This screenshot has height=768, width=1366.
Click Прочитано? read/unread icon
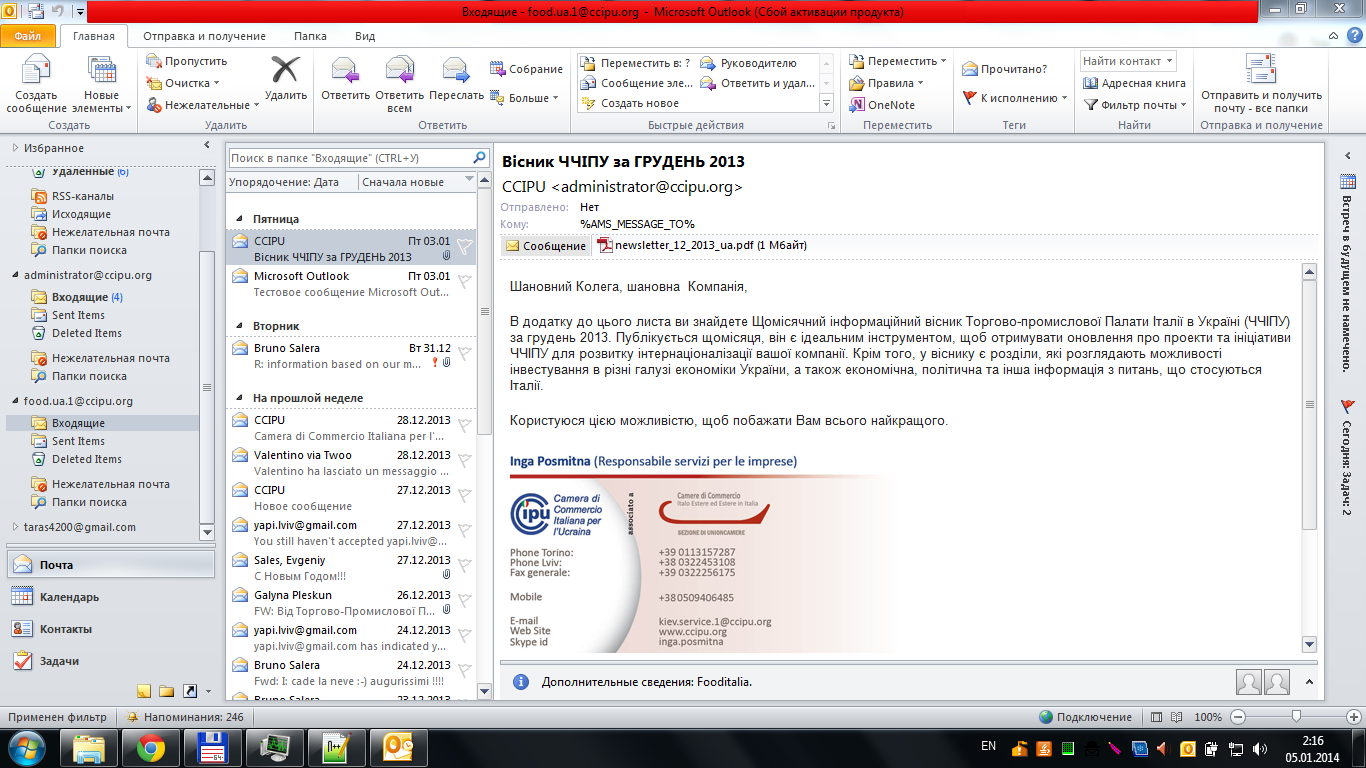coord(1005,69)
